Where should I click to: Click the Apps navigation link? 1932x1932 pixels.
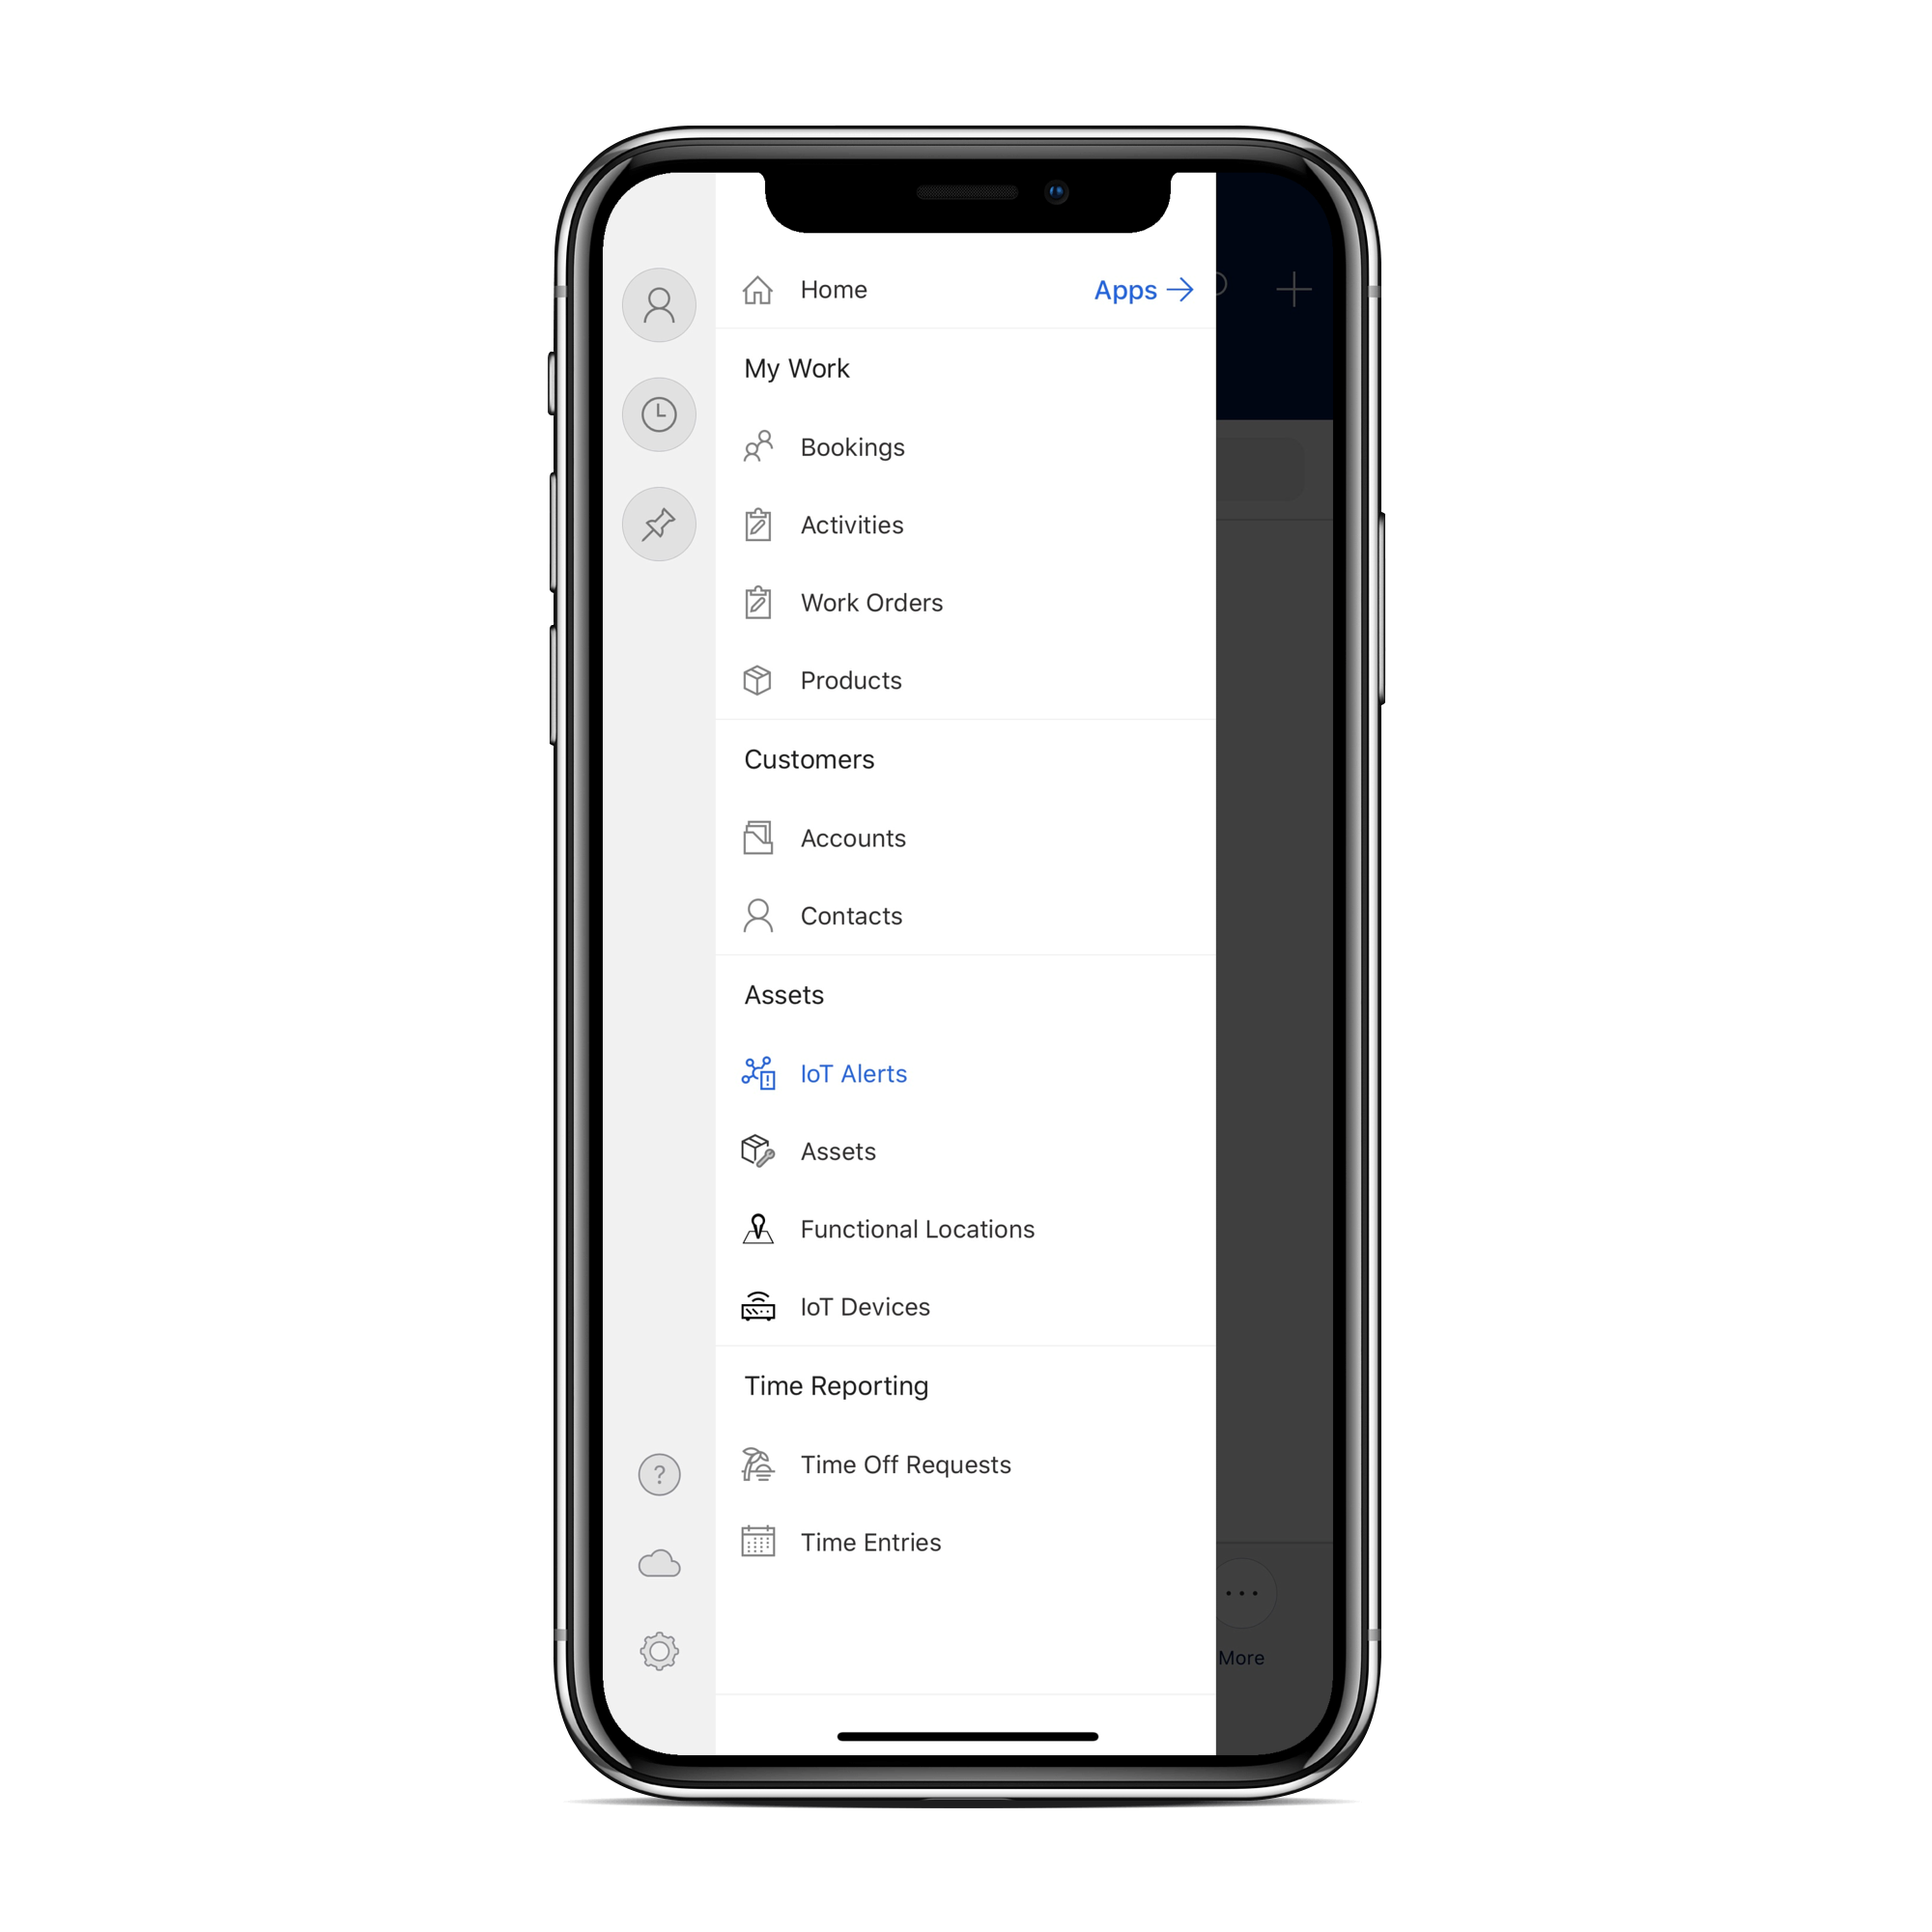point(1141,289)
